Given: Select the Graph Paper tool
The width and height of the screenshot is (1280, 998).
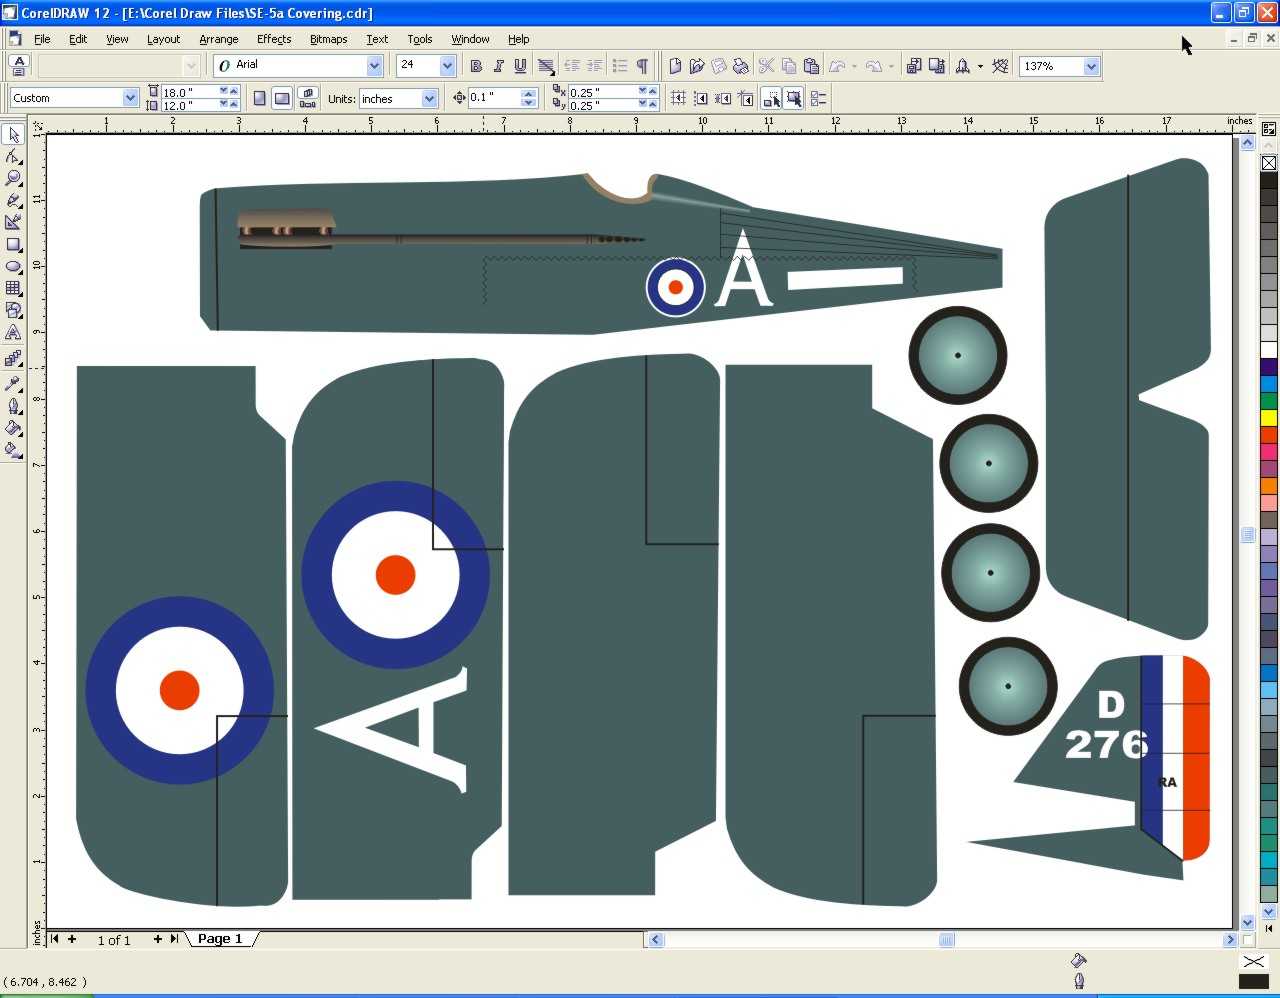Looking at the screenshot, I should [x=13, y=288].
